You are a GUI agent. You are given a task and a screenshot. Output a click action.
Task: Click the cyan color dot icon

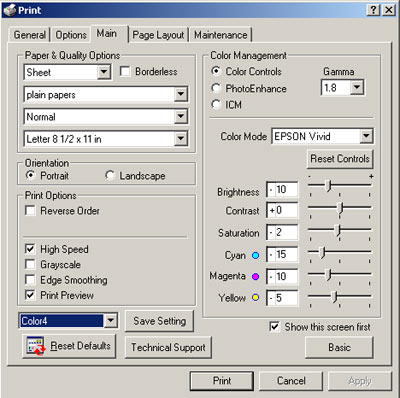[256, 255]
